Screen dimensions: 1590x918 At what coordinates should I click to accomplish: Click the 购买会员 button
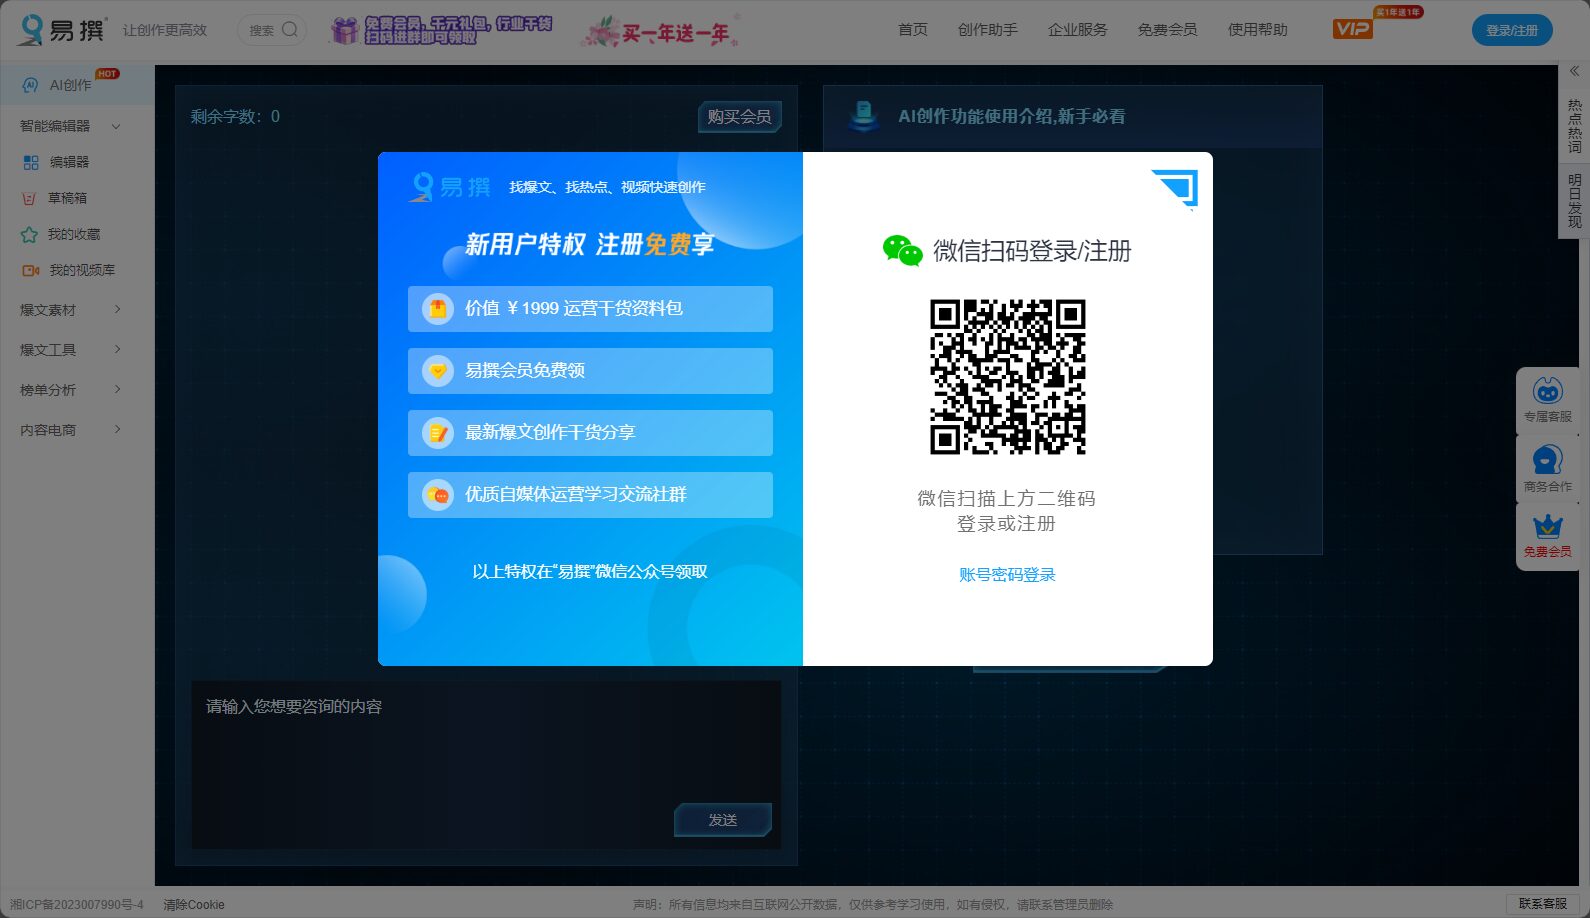[739, 117]
